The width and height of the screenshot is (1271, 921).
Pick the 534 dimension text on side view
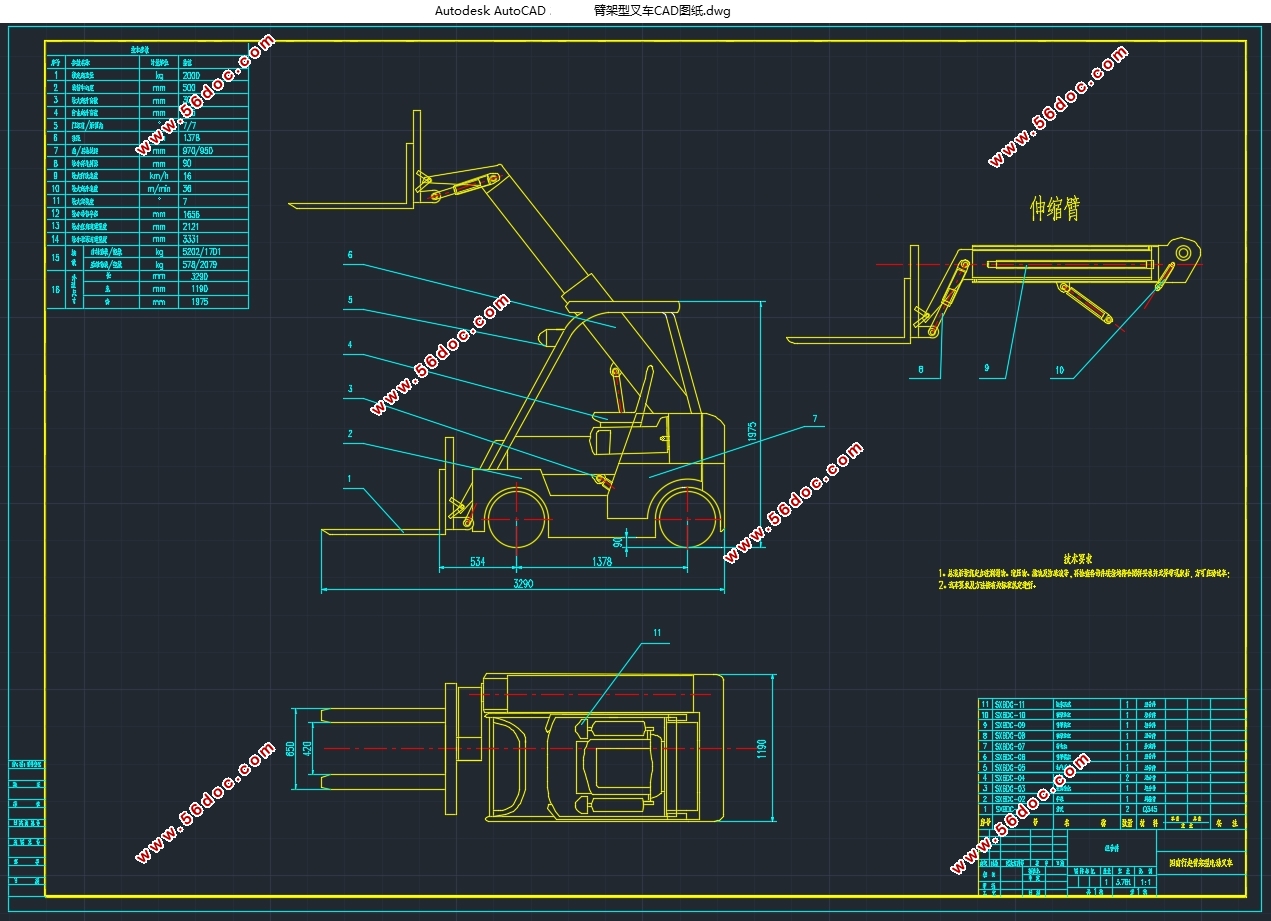pos(477,562)
